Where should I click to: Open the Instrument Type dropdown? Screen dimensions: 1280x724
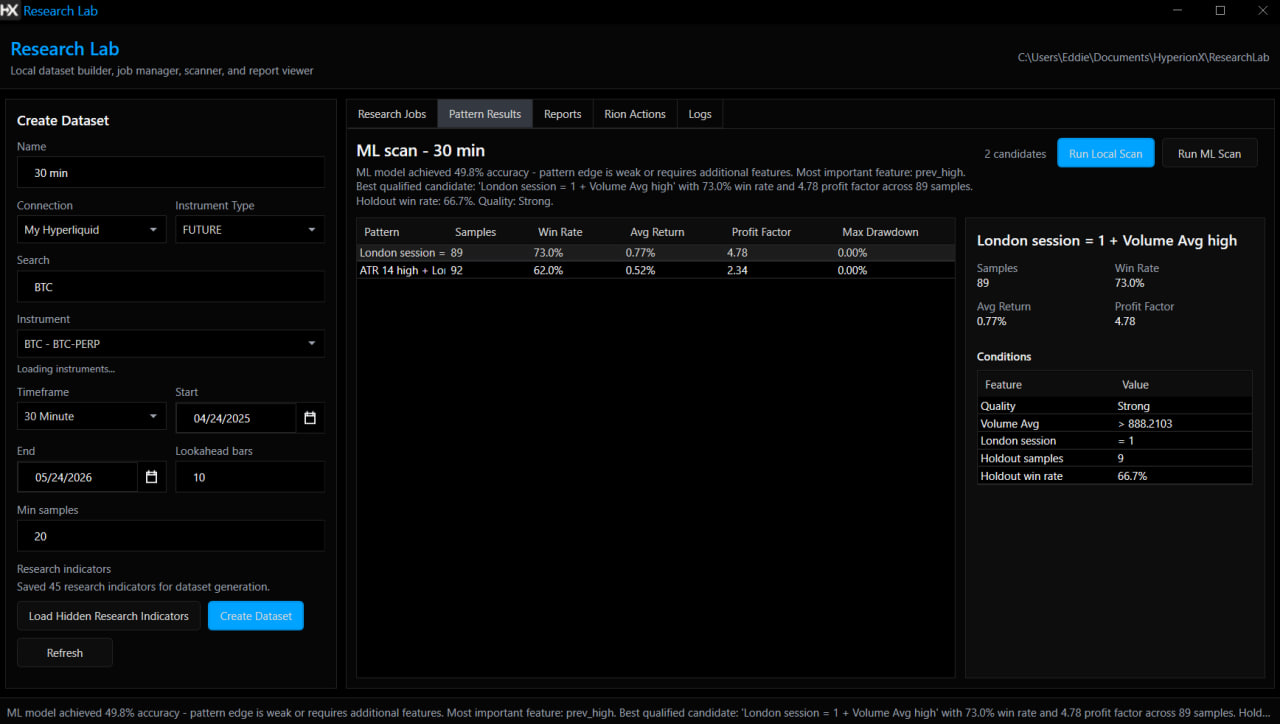pyautogui.click(x=250, y=230)
